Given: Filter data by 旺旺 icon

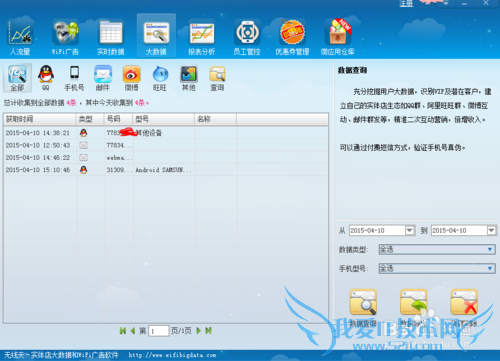Looking at the screenshot, I should 160,78.
